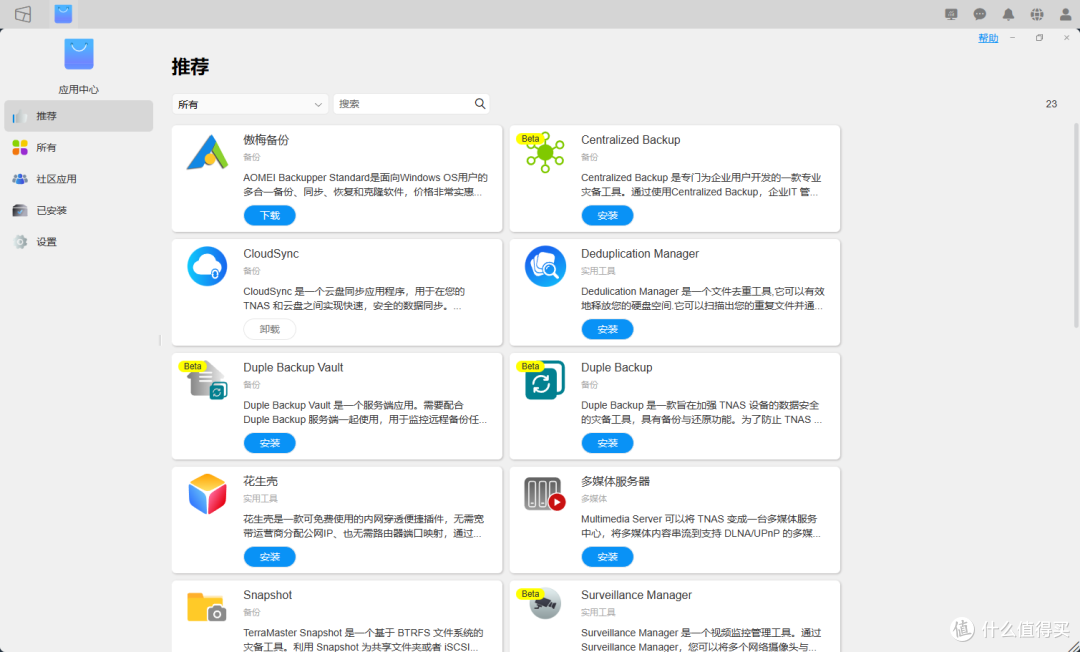Open the notifications bell icon
1080x652 pixels.
pyautogui.click(x=1008, y=14)
